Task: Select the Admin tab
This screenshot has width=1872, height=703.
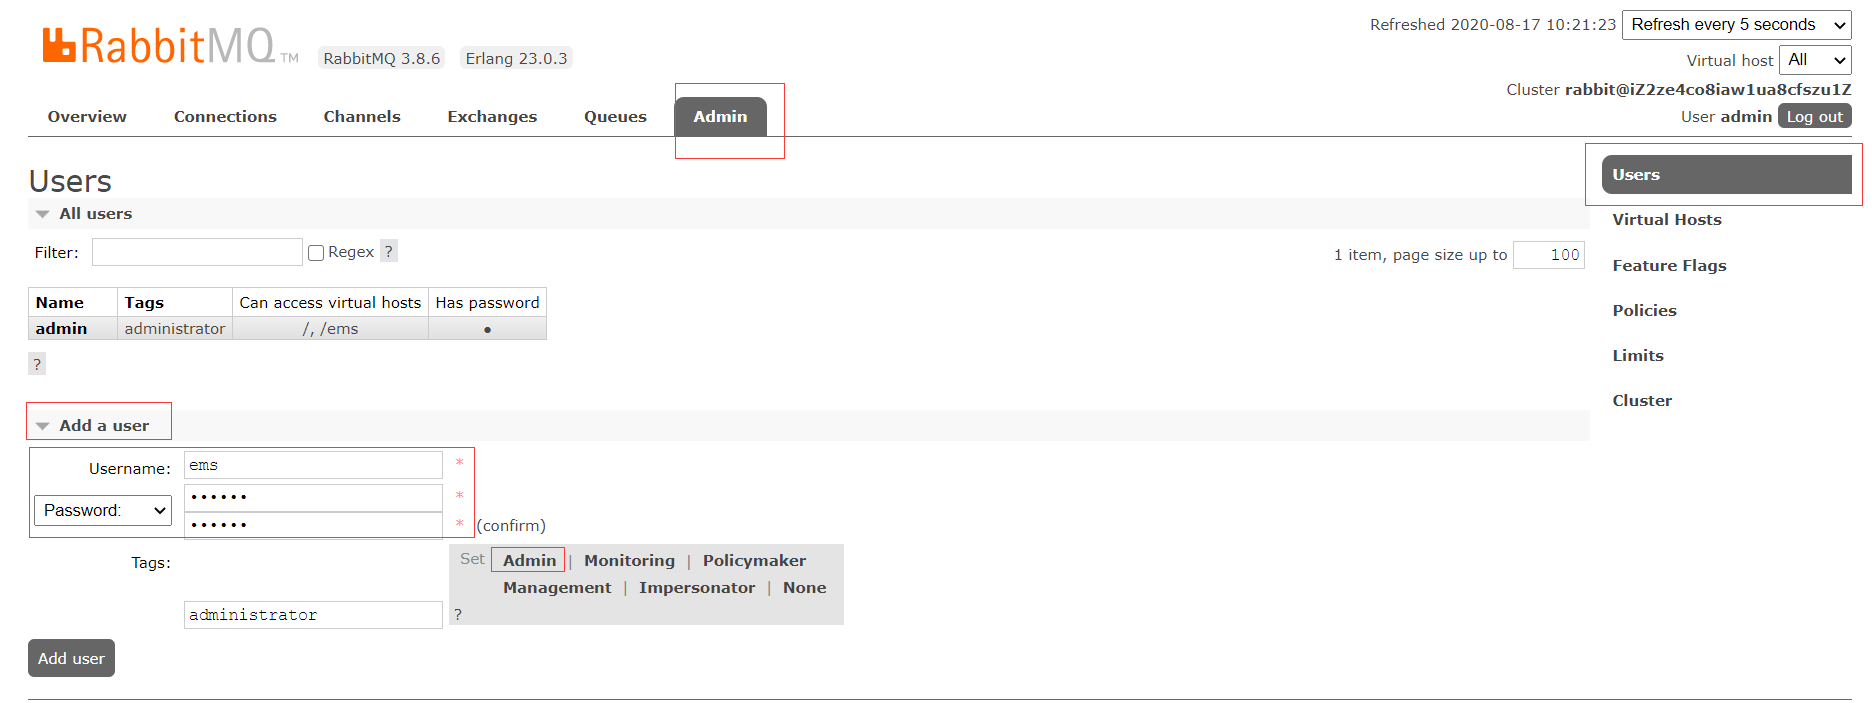Action: pyautogui.click(x=720, y=117)
